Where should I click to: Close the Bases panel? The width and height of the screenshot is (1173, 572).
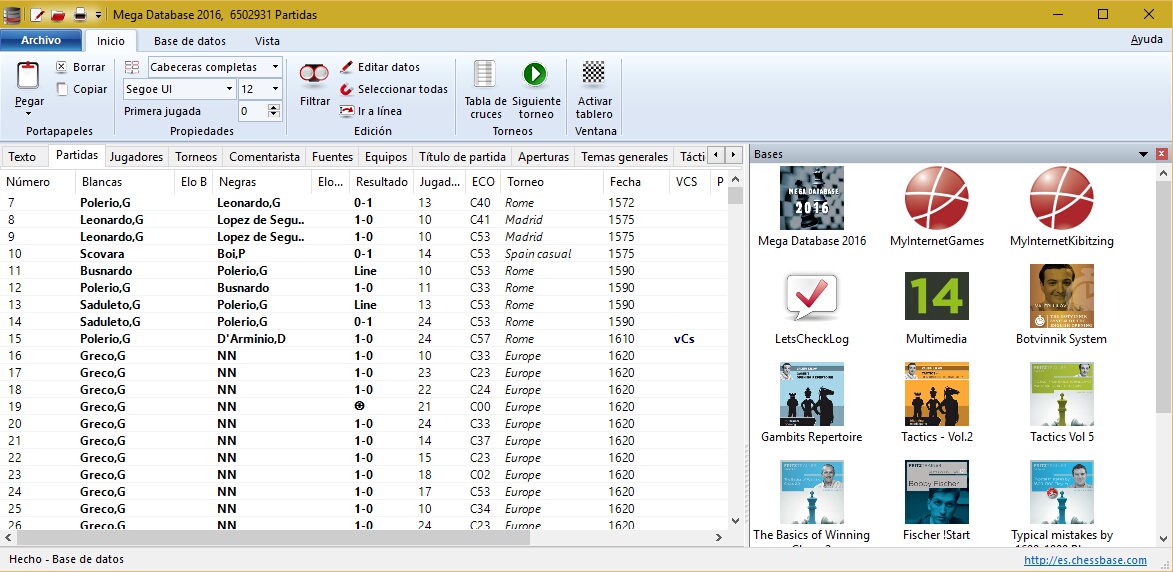click(x=1162, y=154)
